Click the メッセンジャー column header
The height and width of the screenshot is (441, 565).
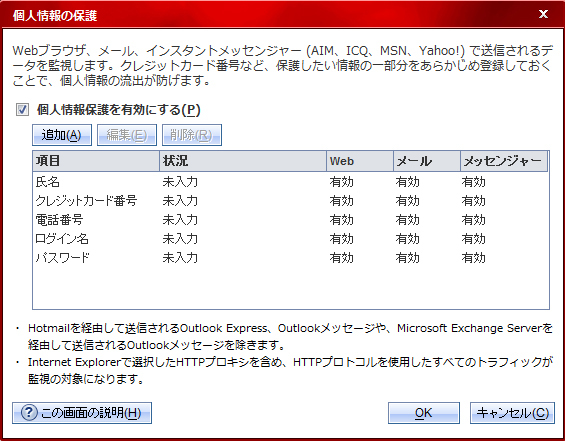(x=504, y=161)
